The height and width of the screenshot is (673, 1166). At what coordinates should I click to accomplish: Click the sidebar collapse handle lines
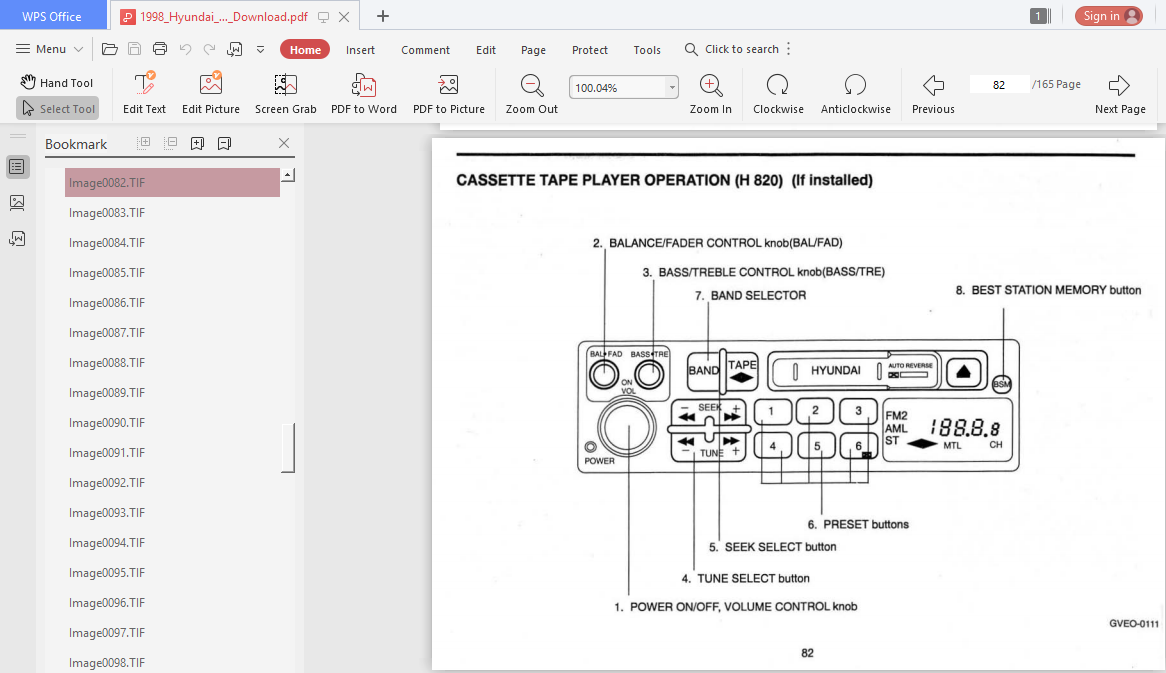click(x=17, y=136)
